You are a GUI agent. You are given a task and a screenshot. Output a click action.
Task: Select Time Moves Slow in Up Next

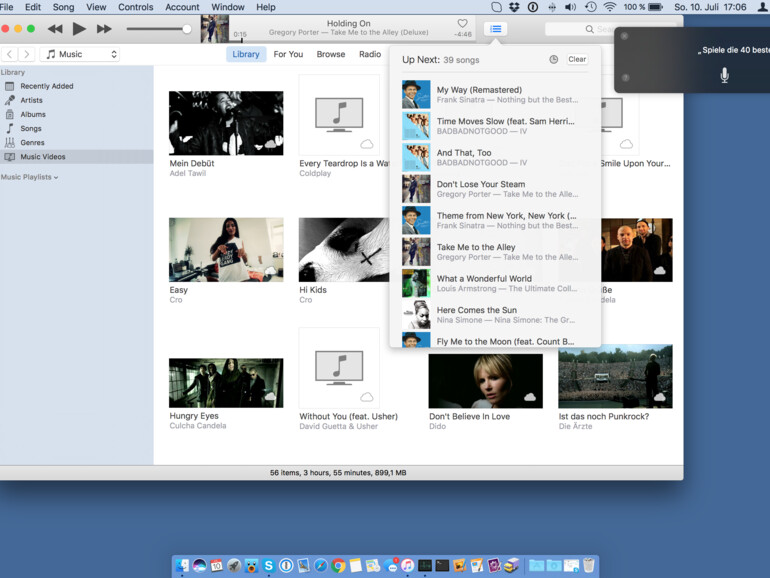click(495, 126)
